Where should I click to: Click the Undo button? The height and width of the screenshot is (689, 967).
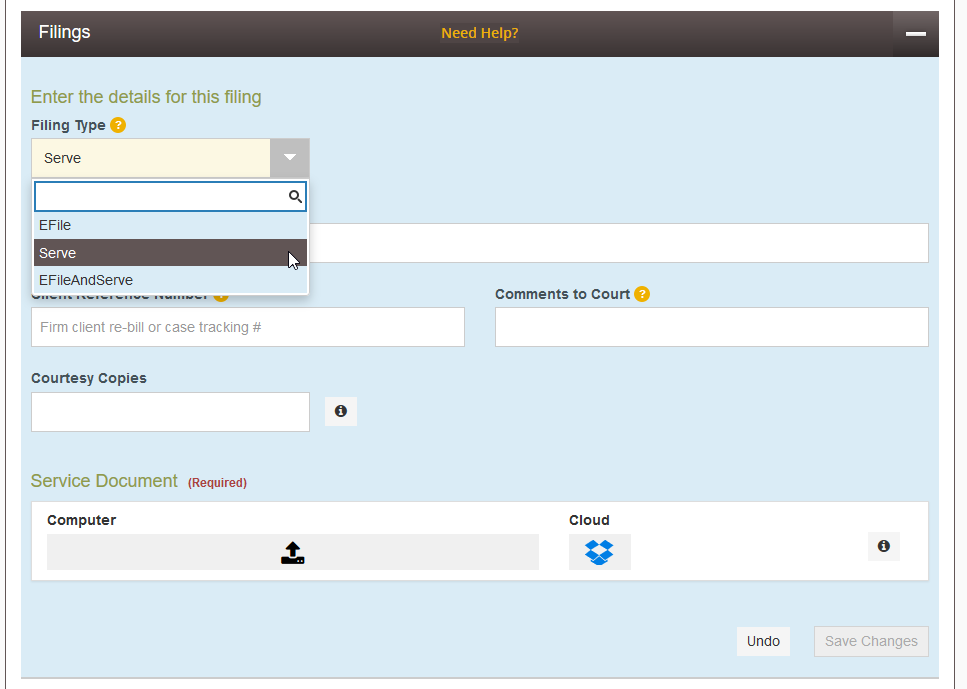(762, 641)
